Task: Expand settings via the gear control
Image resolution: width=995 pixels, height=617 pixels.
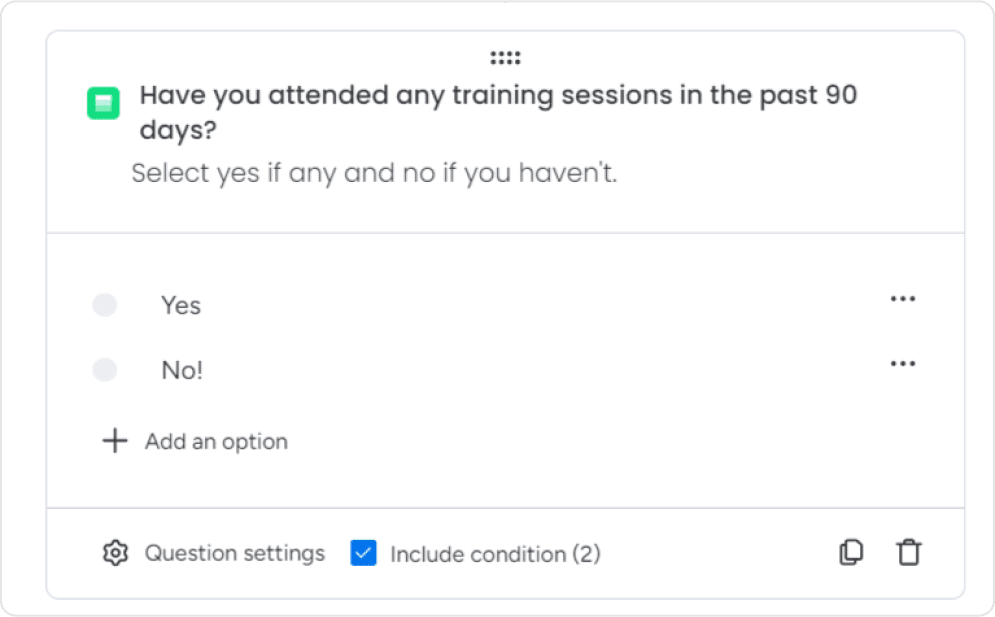Action: coord(116,552)
